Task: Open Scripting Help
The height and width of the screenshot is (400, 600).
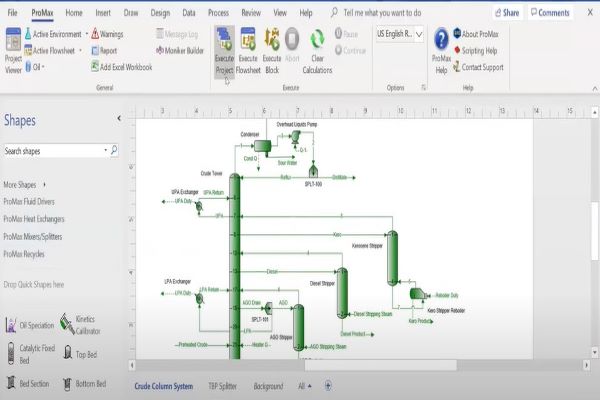Action: (475, 51)
